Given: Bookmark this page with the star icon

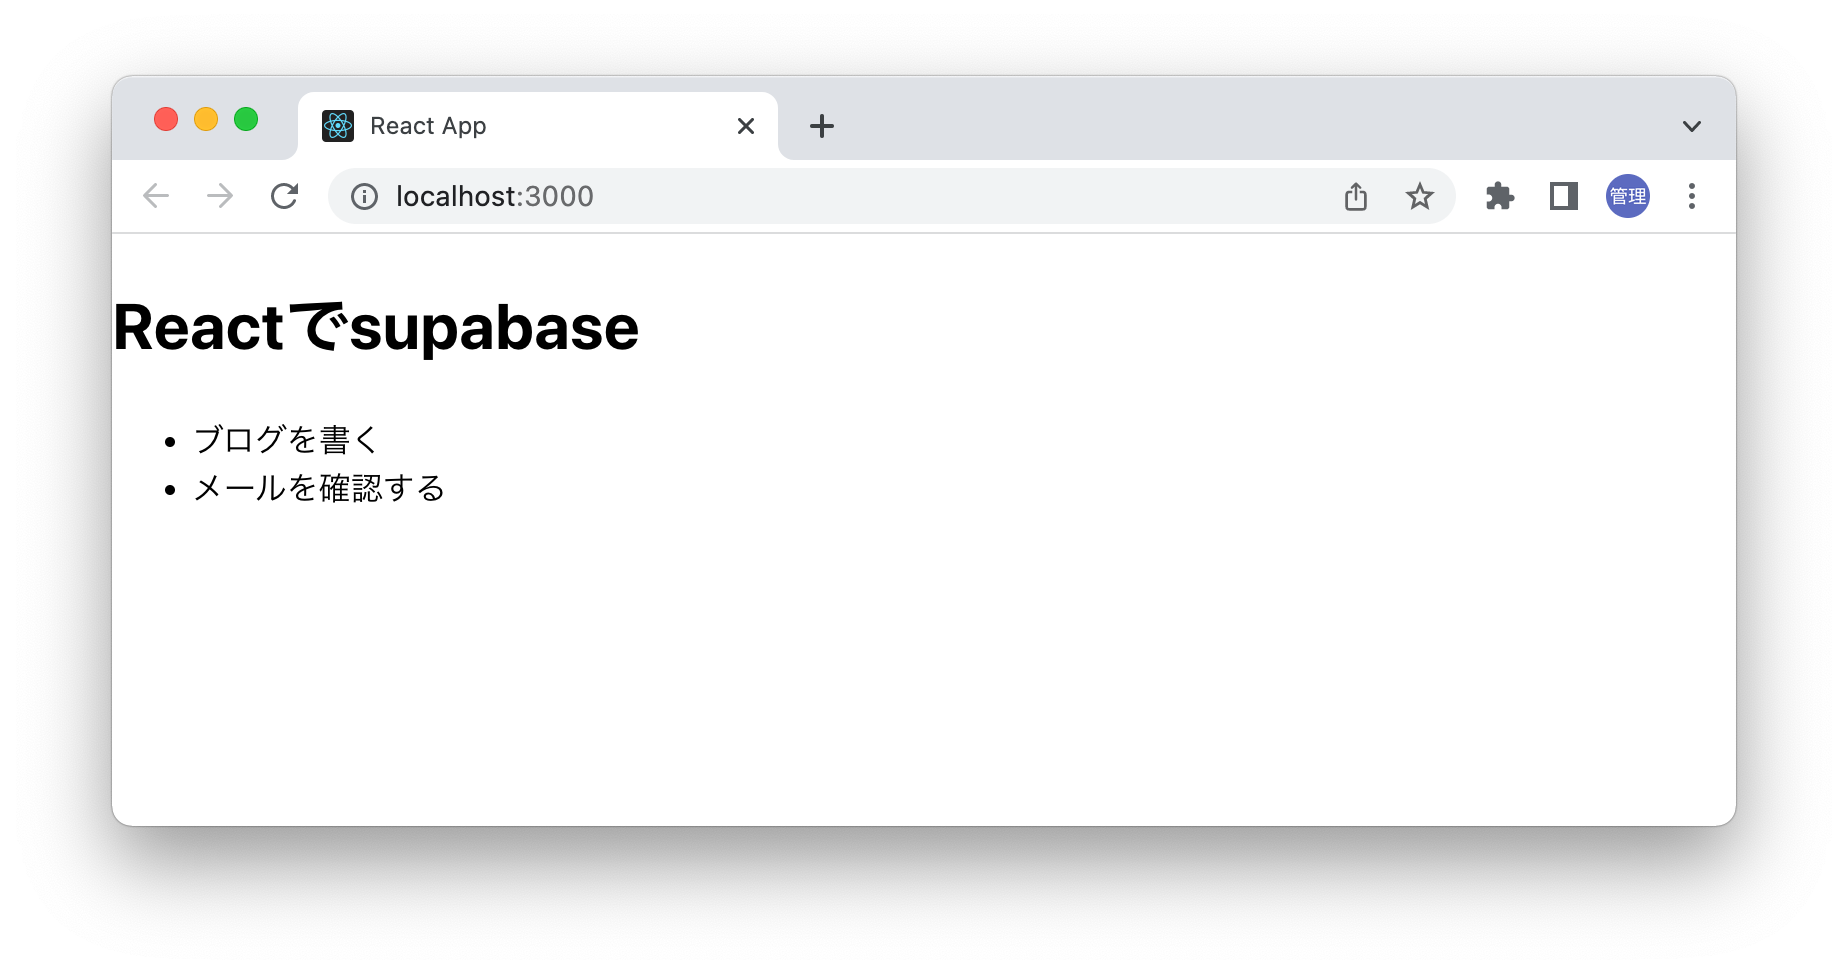Looking at the screenshot, I should 1420,196.
